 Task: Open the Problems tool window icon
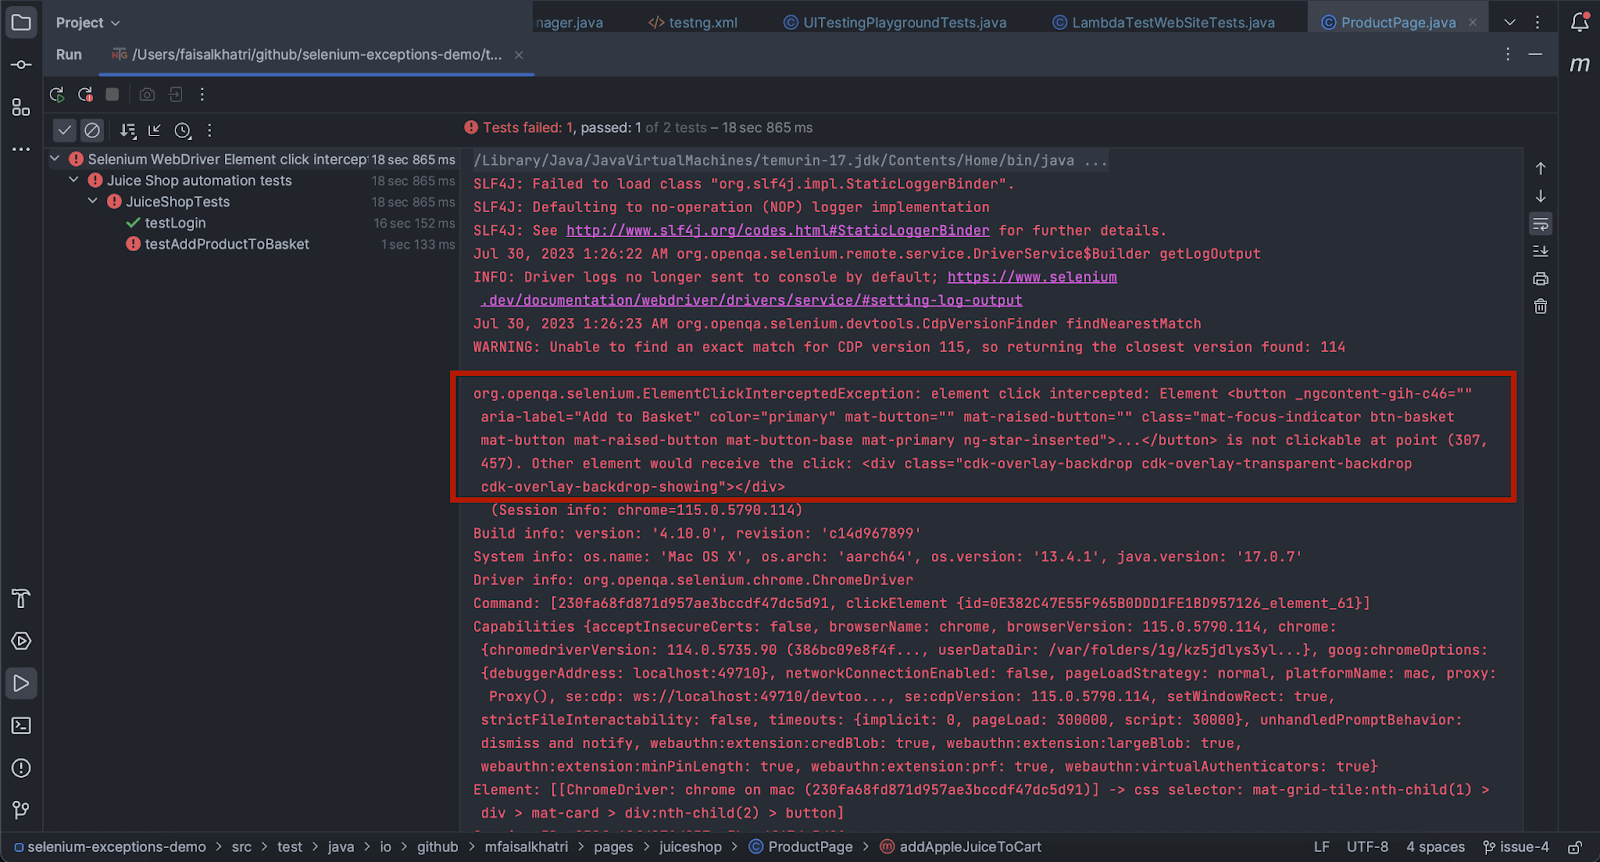coord(21,768)
